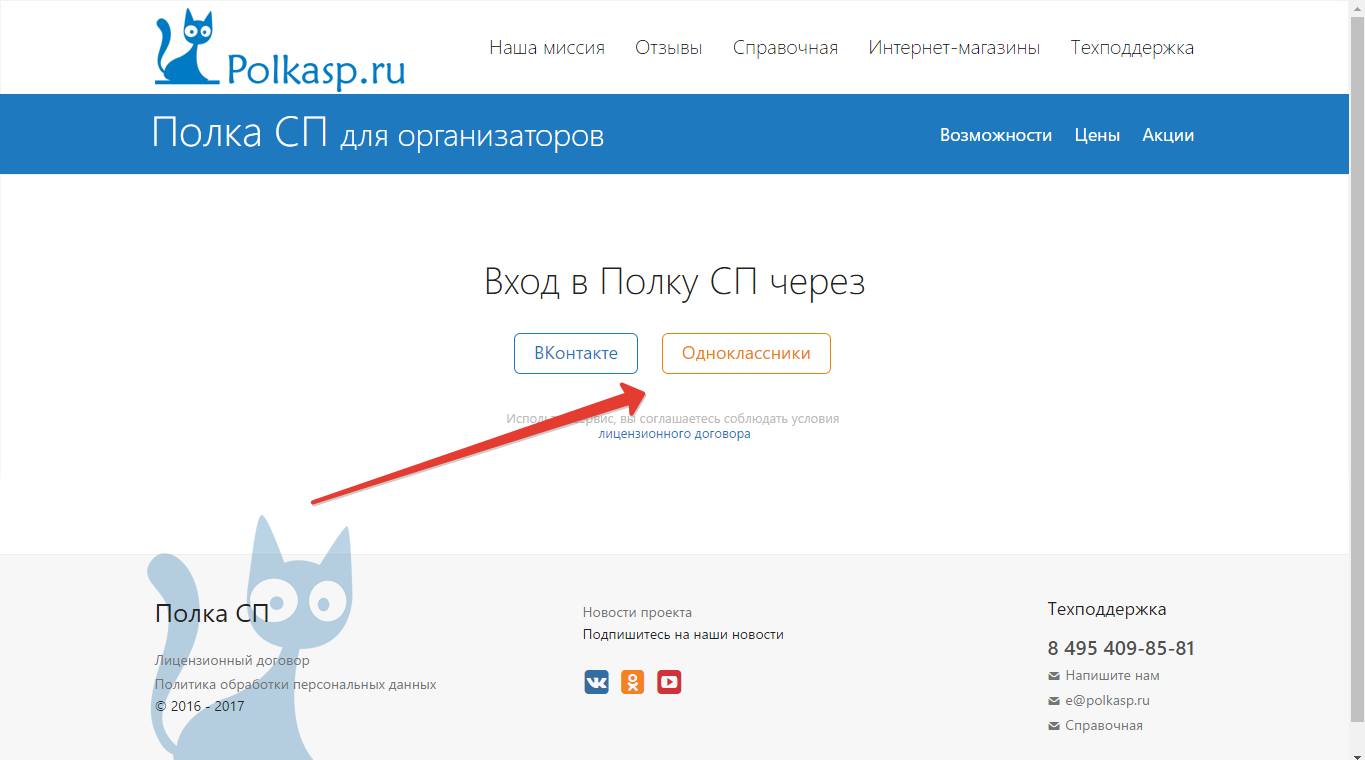The width and height of the screenshot is (1365, 760).
Task: Click the 'Напишите нам' link
Action: (1112, 675)
